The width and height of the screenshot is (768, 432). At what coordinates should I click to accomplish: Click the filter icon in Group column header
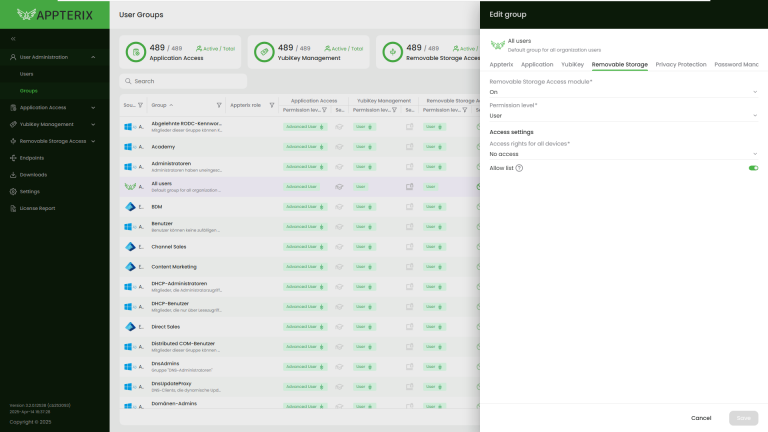219,105
